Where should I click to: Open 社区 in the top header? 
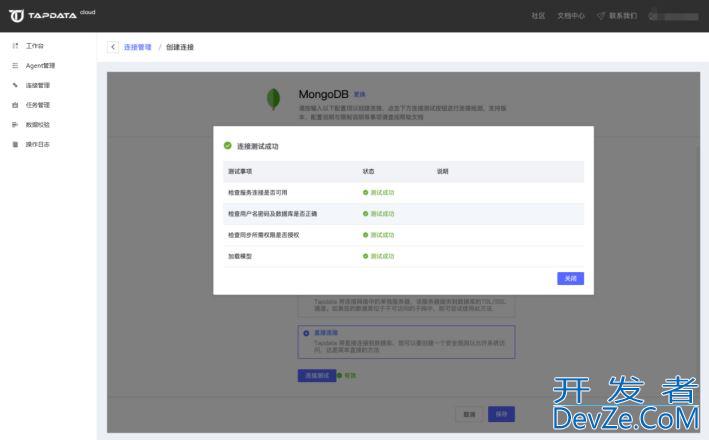click(538, 16)
